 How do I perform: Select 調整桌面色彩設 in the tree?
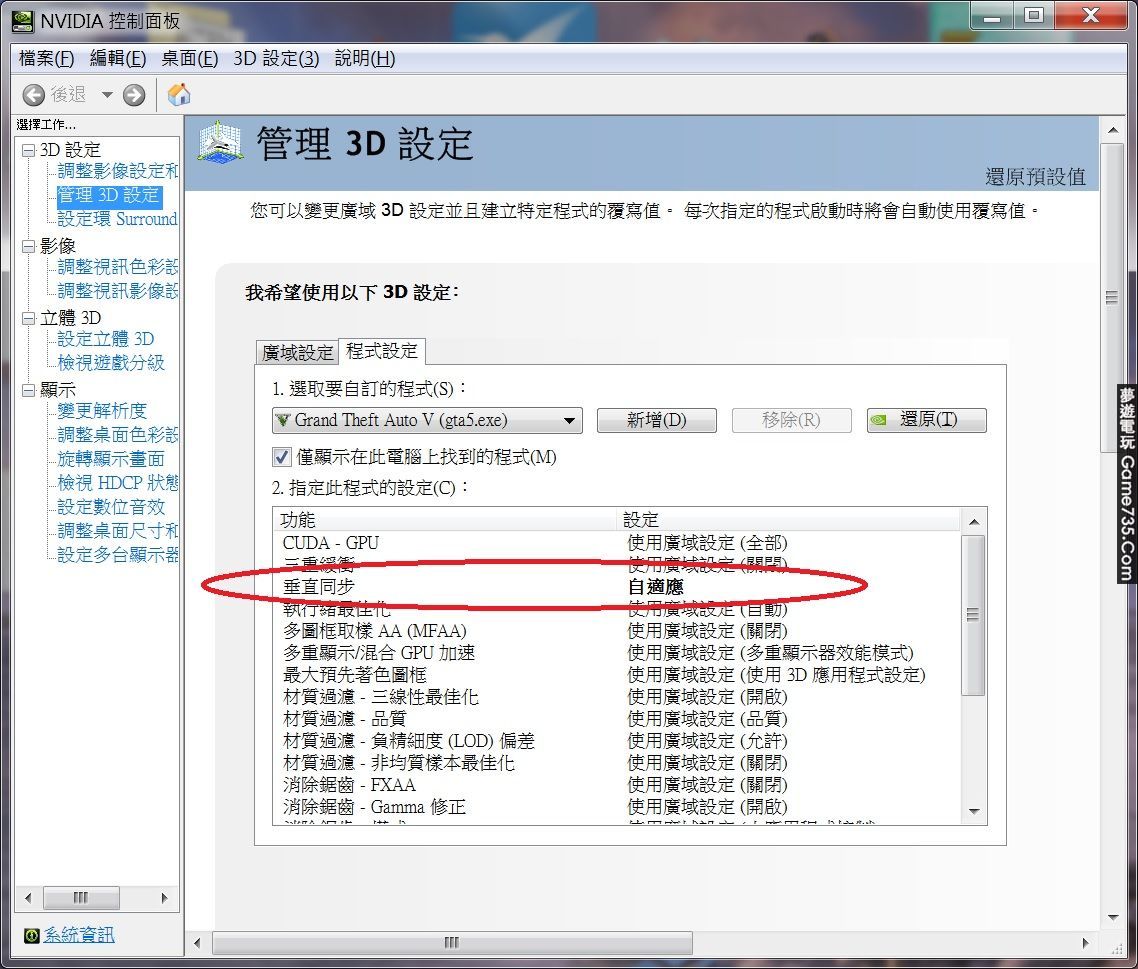(x=118, y=435)
